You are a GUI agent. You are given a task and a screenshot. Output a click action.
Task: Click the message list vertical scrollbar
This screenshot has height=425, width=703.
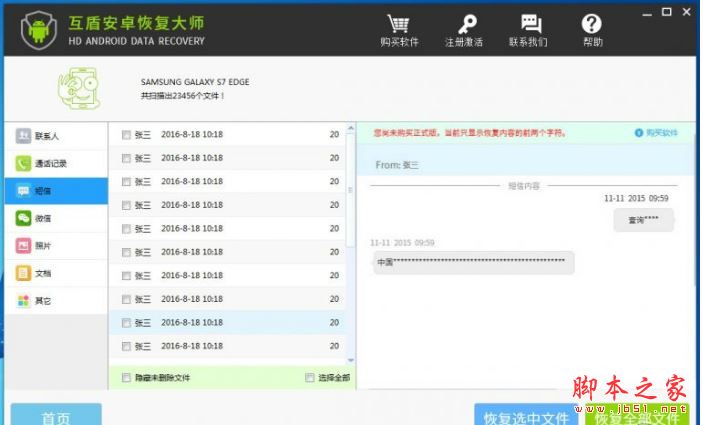point(351,190)
